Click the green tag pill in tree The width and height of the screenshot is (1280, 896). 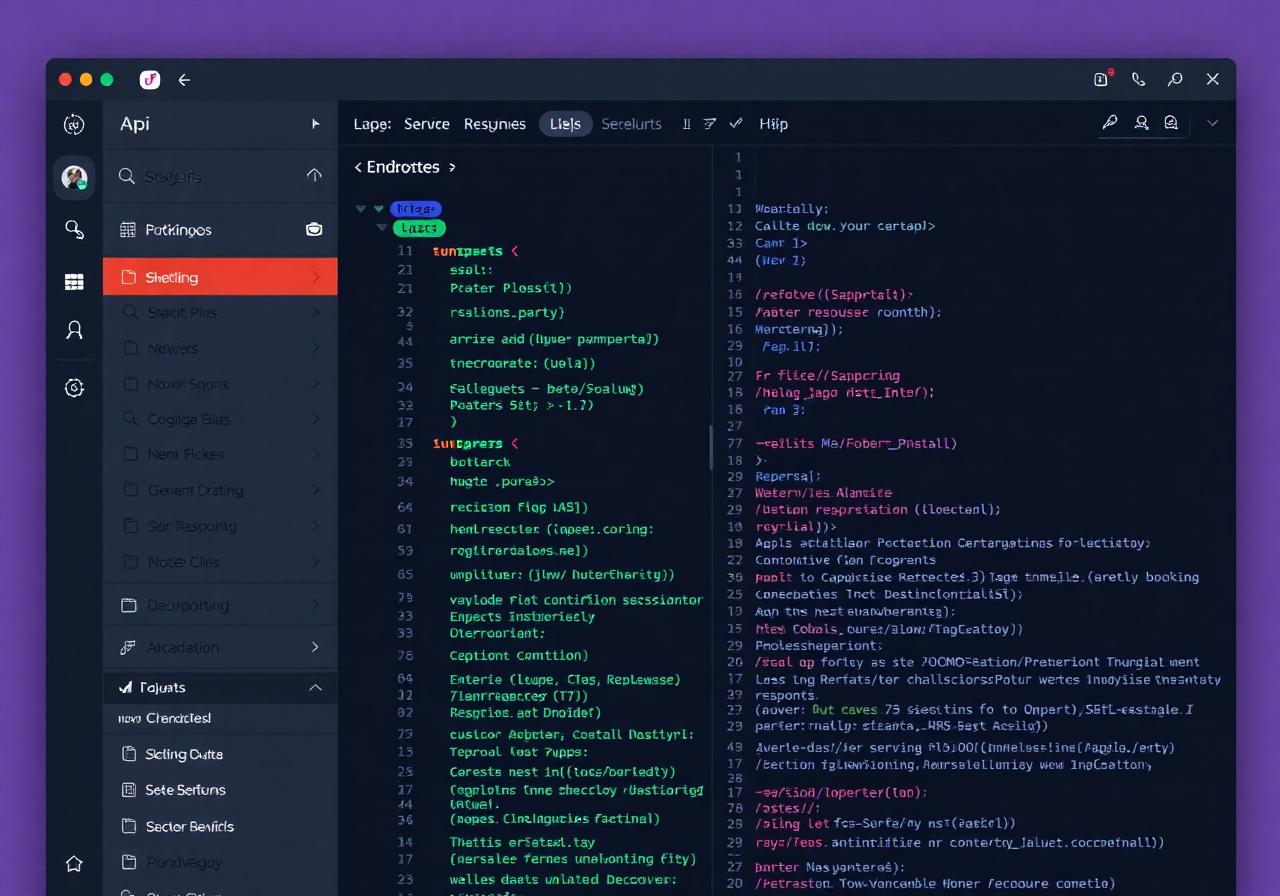419,228
